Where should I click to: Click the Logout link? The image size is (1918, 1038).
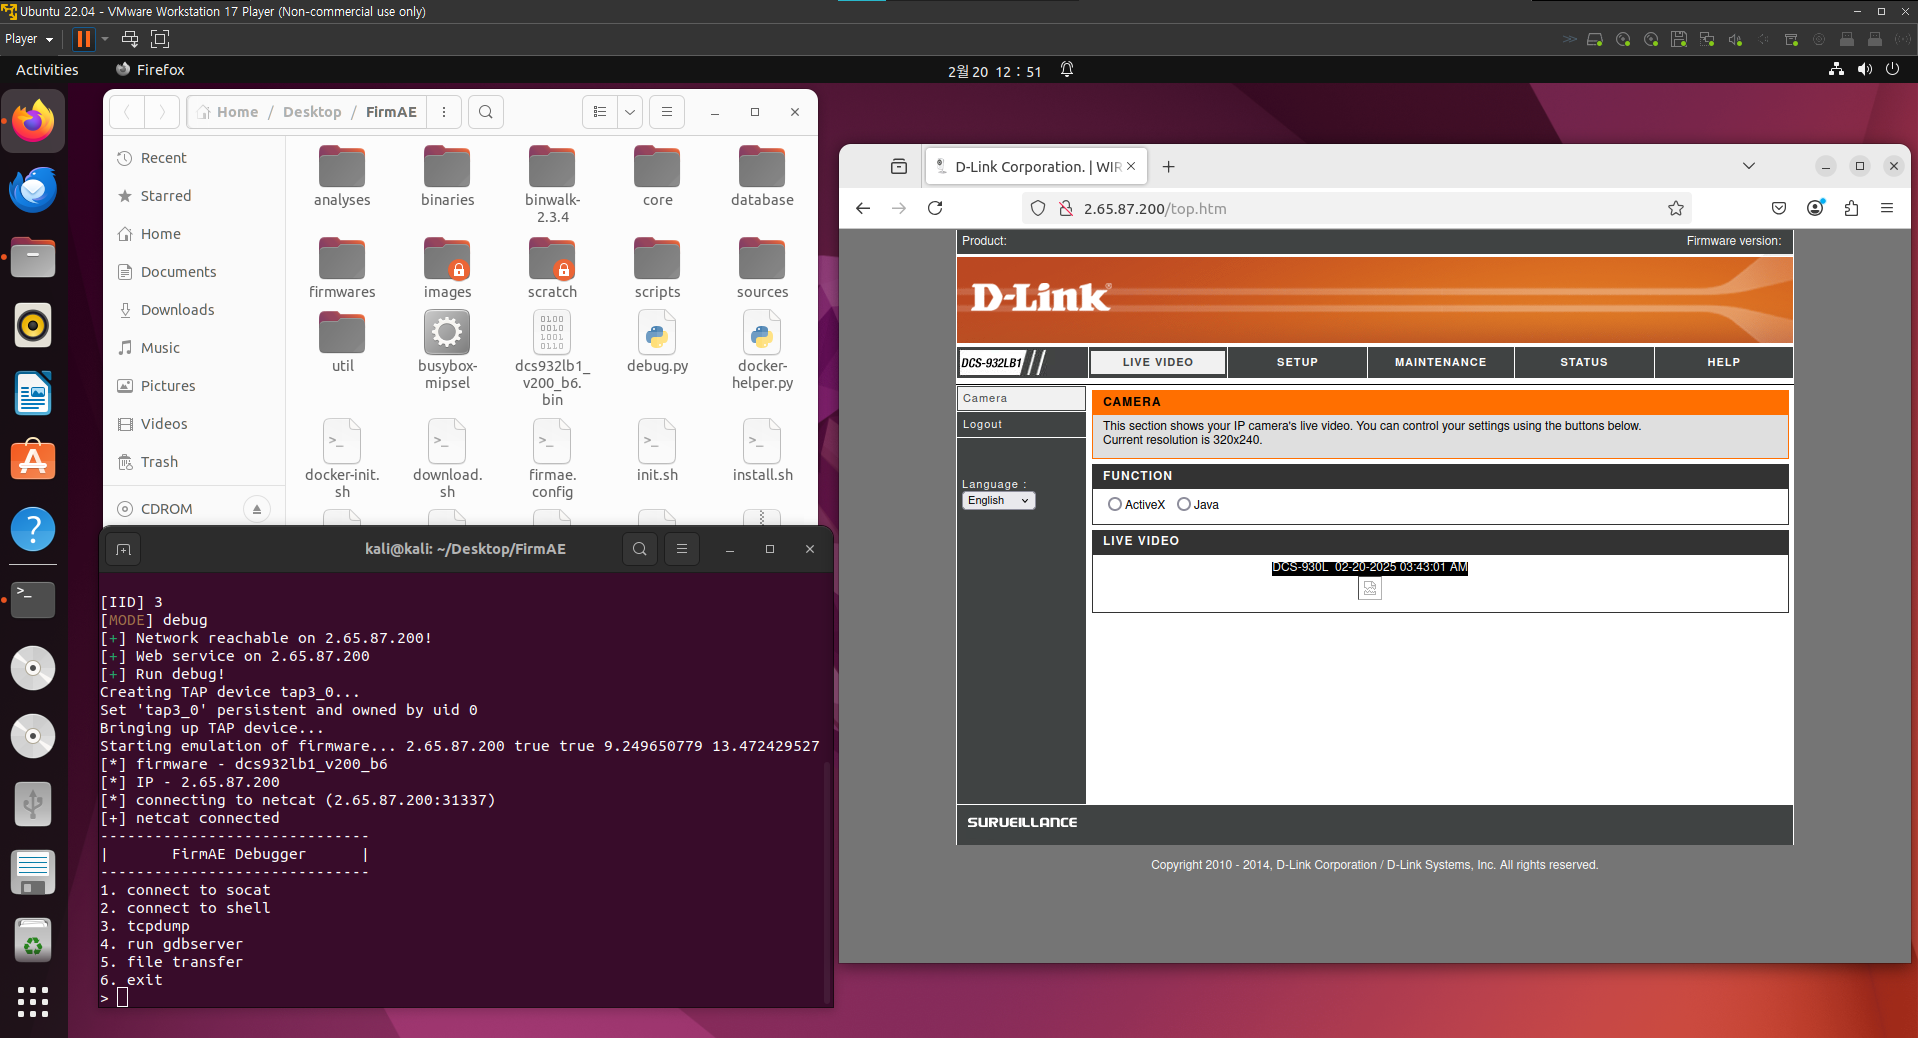(982, 424)
